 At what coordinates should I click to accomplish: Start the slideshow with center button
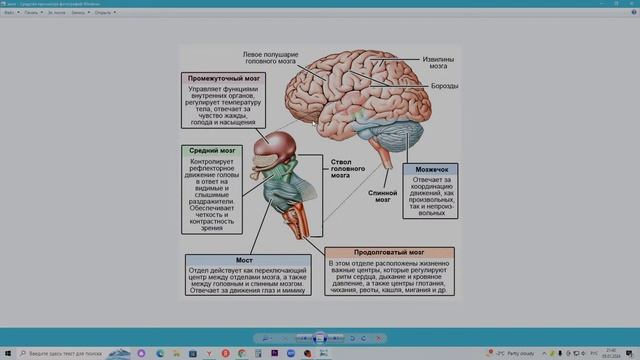(x=320, y=338)
